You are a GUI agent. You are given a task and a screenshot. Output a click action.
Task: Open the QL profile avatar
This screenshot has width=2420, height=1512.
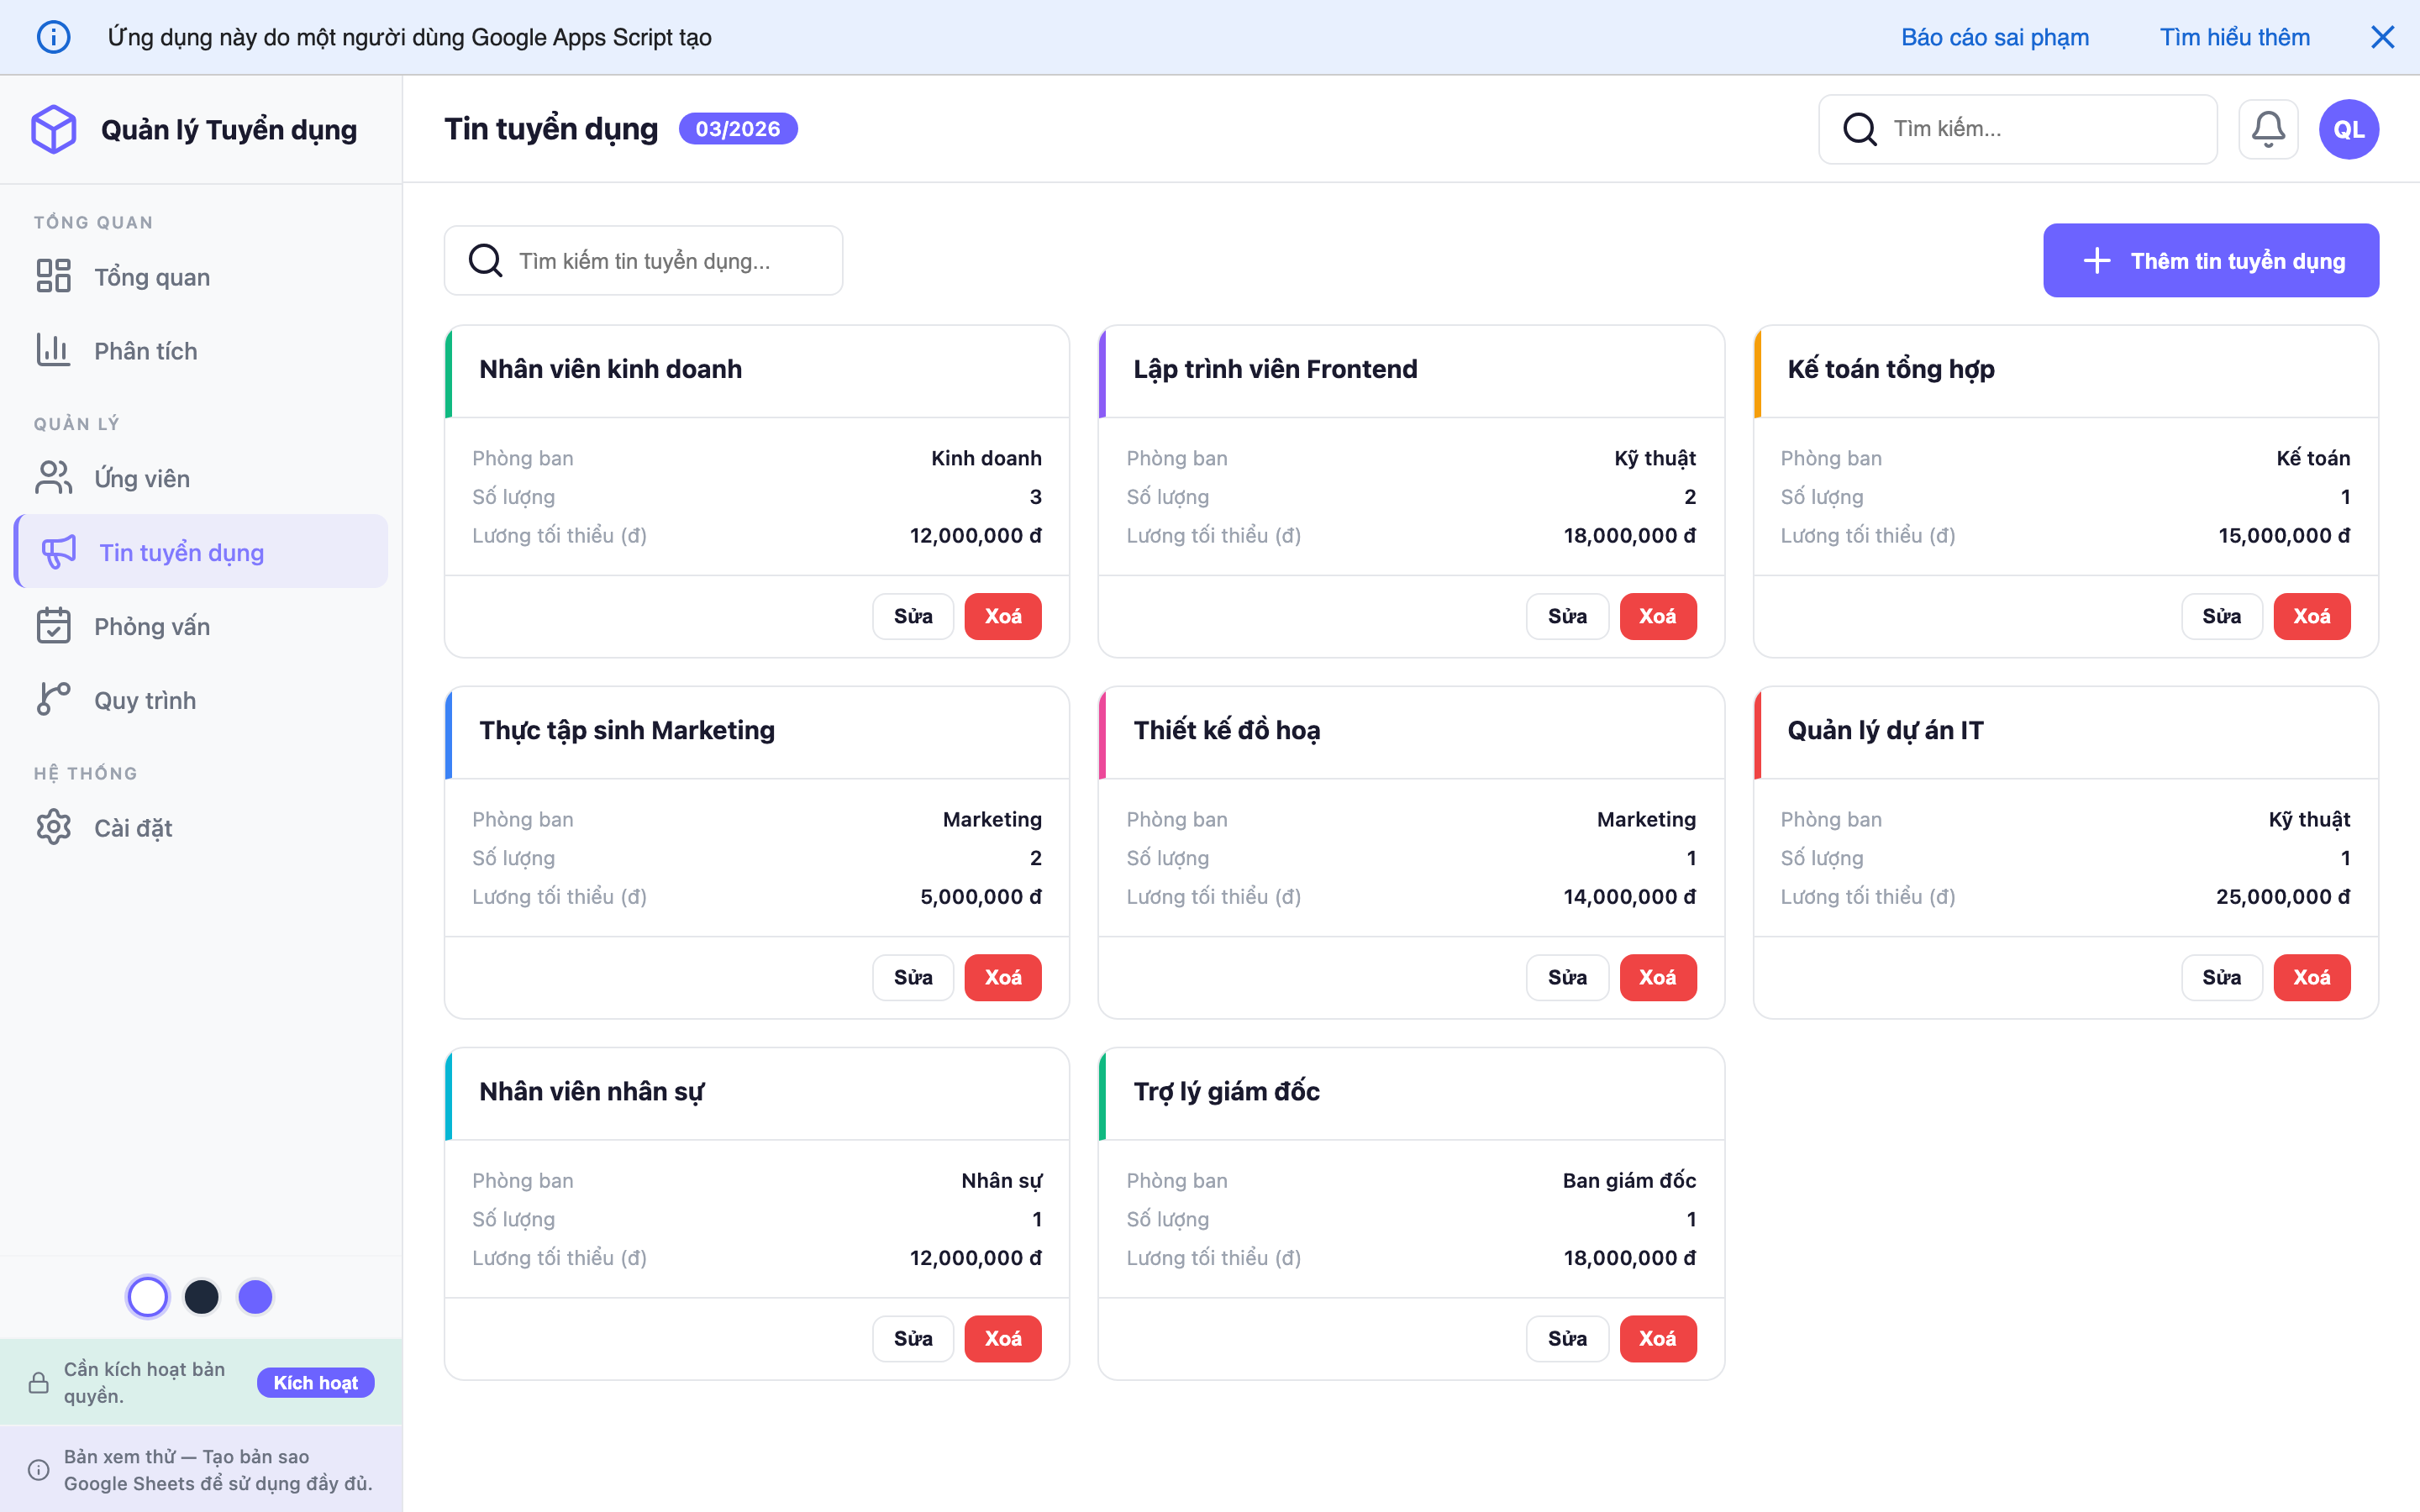pyautogui.click(x=2348, y=128)
